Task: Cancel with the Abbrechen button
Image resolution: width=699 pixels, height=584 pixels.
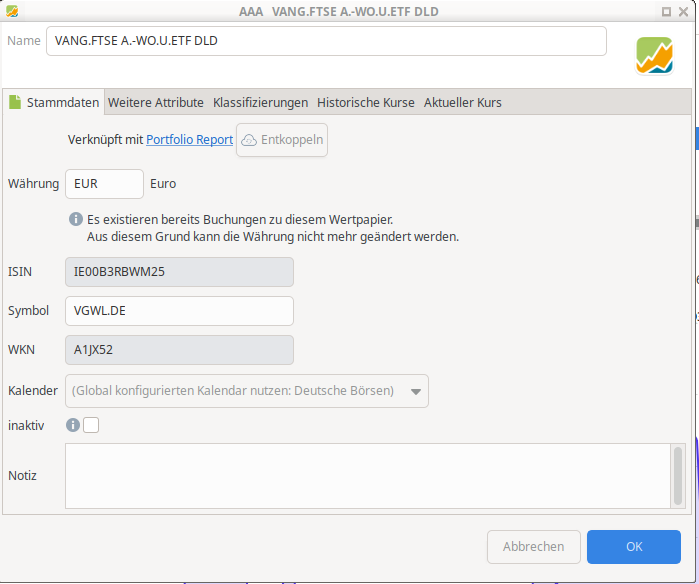Action: pos(534,547)
